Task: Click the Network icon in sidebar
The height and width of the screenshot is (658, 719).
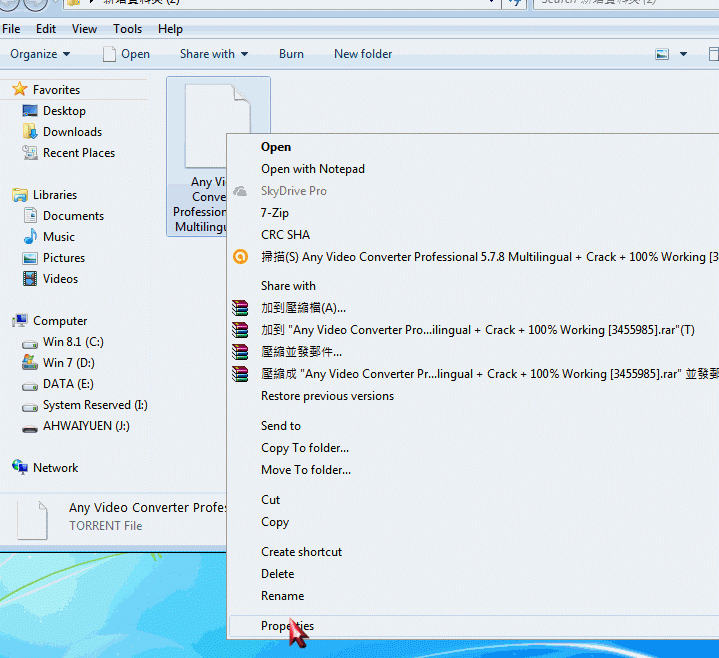Action: coord(20,467)
